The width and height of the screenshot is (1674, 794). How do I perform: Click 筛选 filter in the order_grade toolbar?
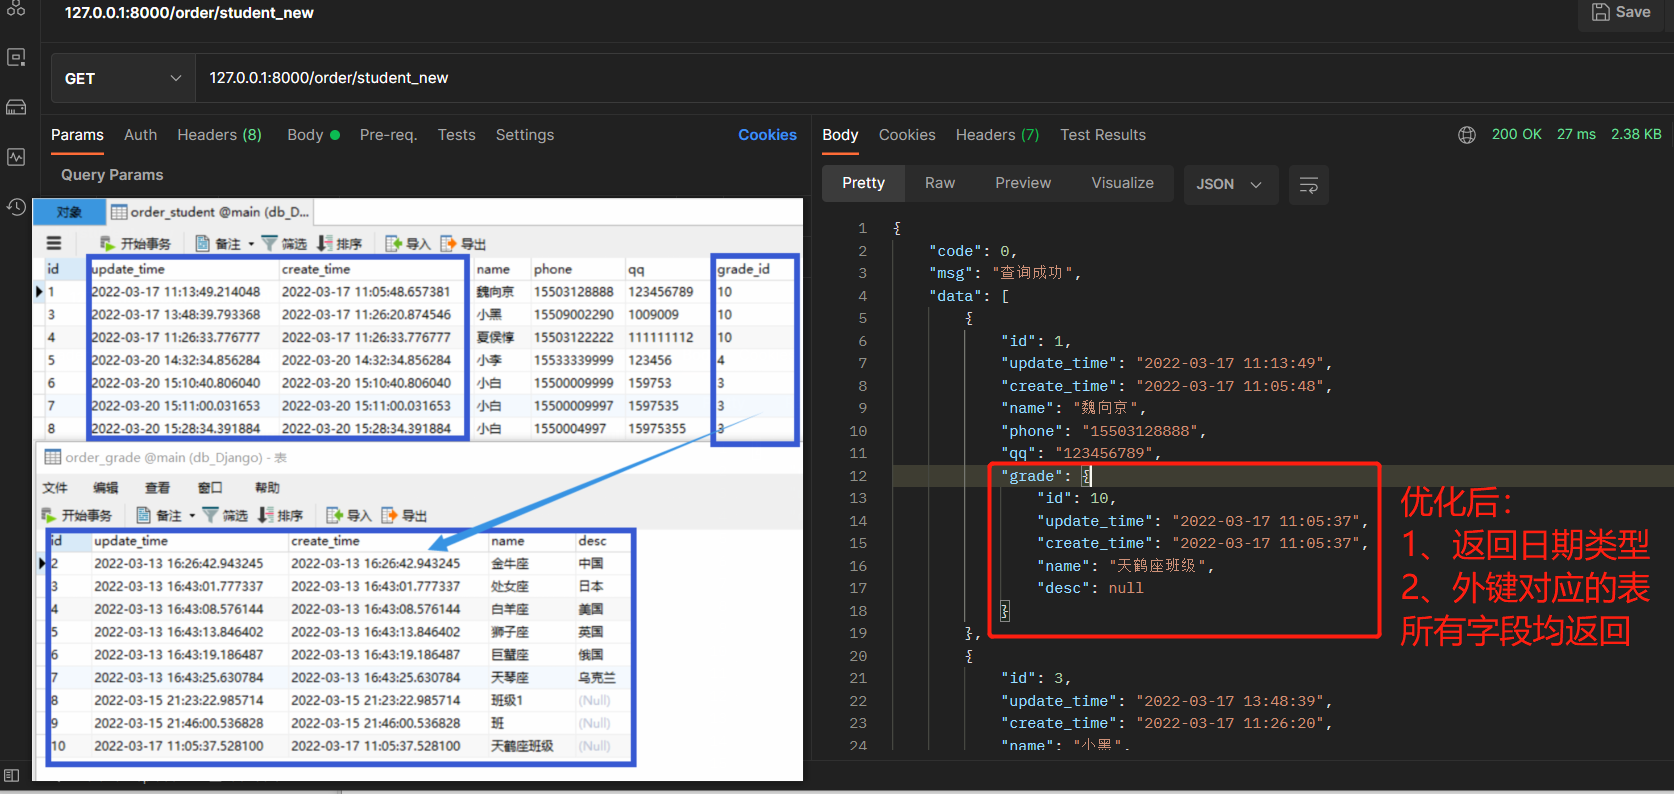[x=225, y=516]
